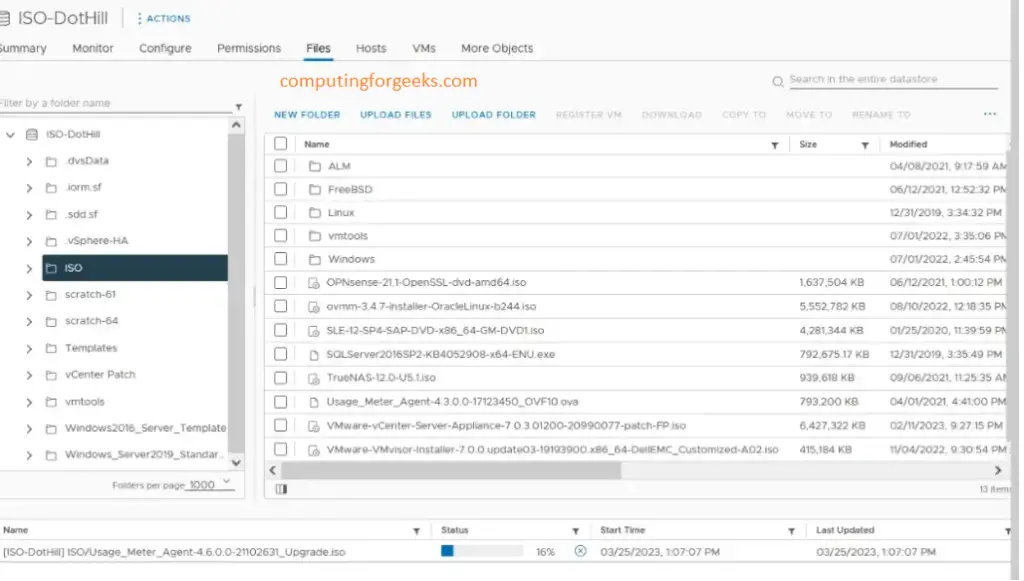Expand the scratch-61 folder
The image size is (1024, 581).
tap(29, 295)
